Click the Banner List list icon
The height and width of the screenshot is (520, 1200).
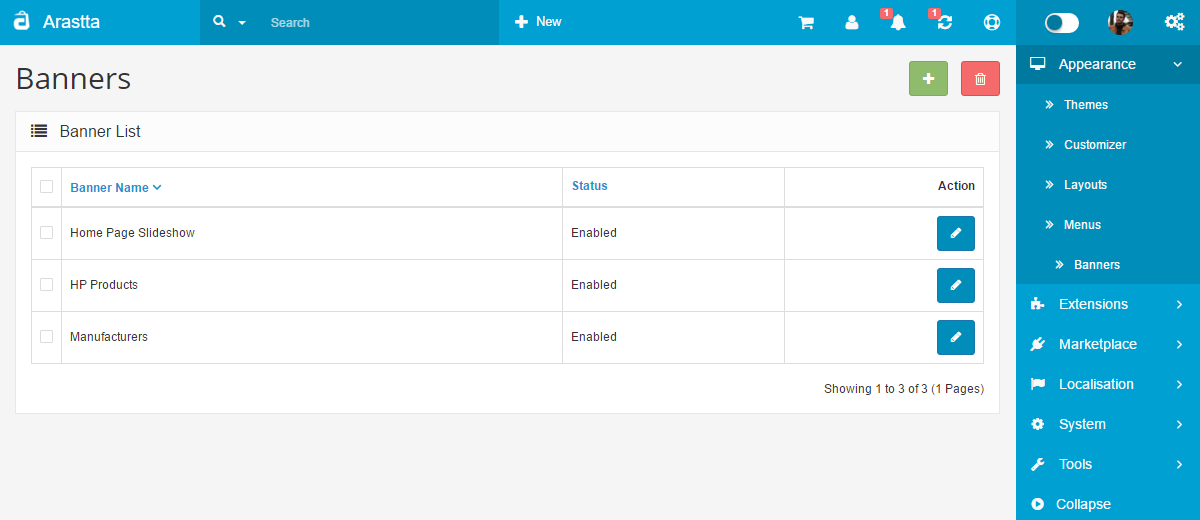(39, 131)
